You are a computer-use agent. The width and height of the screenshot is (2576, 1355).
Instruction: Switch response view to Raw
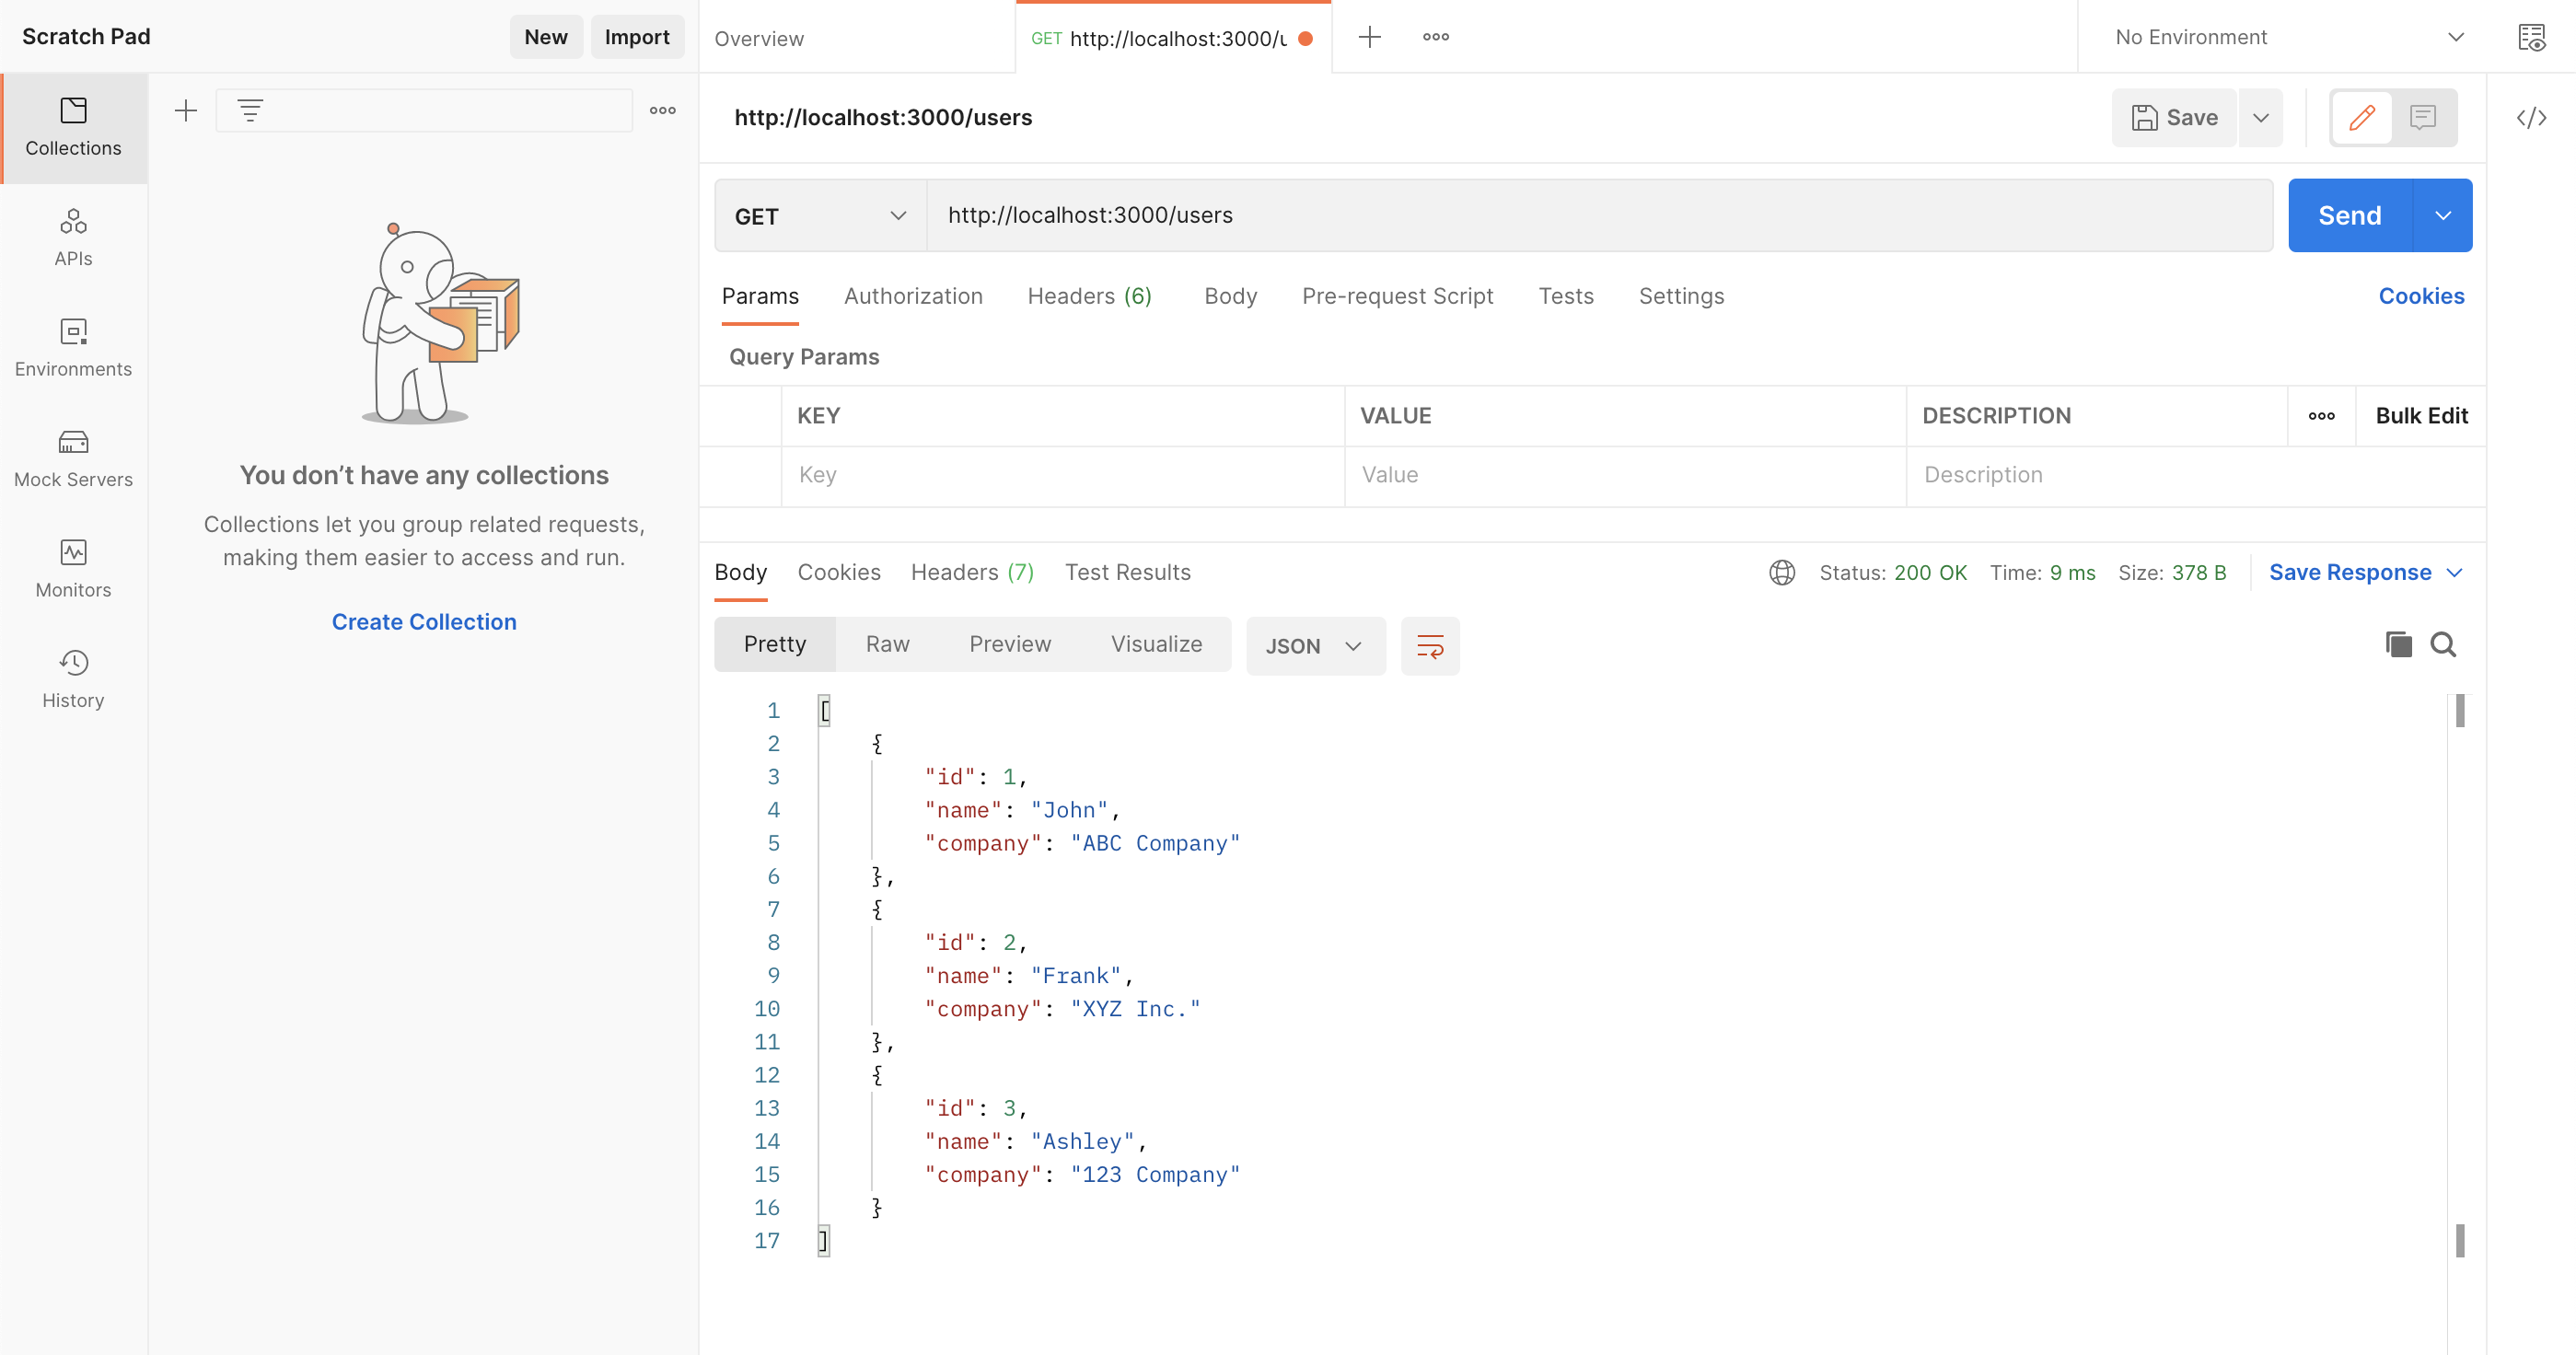(x=887, y=644)
